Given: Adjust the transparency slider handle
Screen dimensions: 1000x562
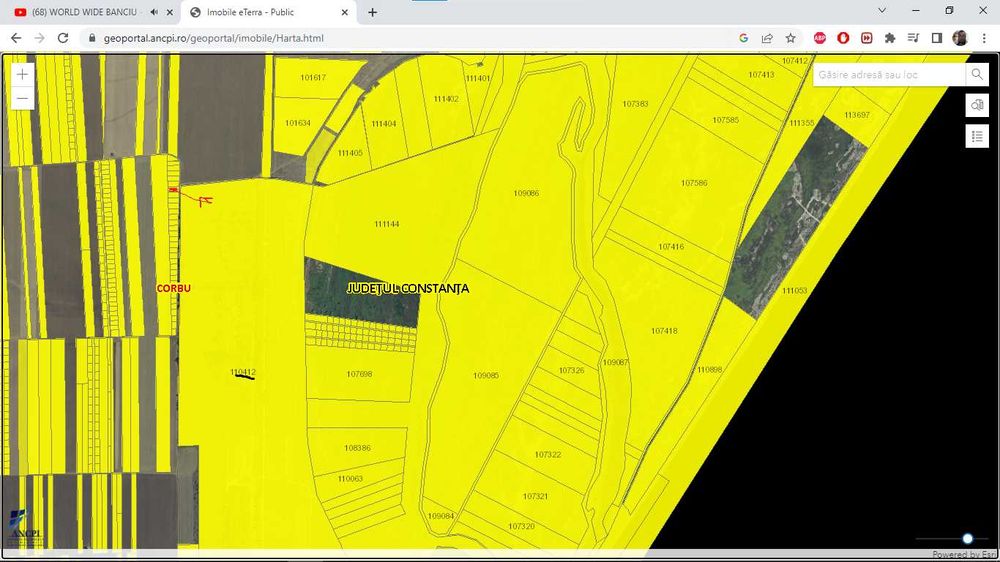Looking at the screenshot, I should coord(967,539).
